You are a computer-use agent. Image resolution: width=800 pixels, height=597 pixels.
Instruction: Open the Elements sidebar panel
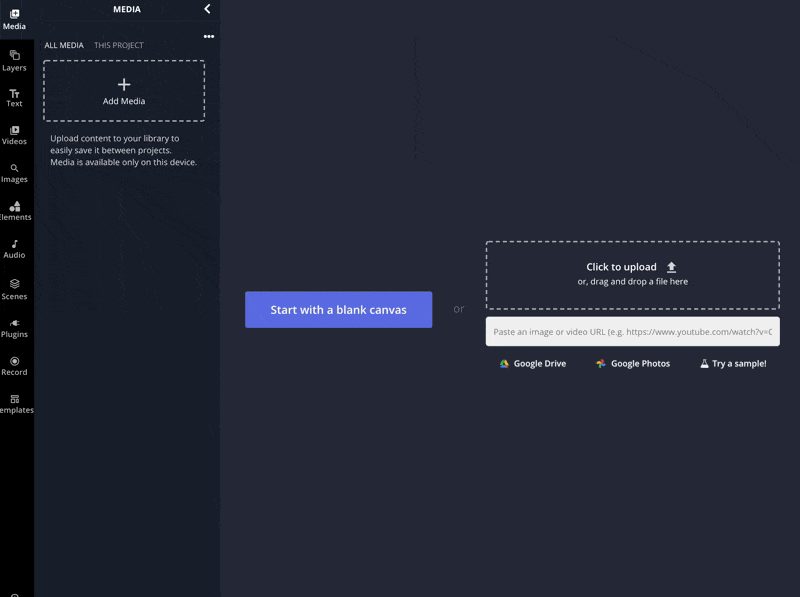pos(14,210)
